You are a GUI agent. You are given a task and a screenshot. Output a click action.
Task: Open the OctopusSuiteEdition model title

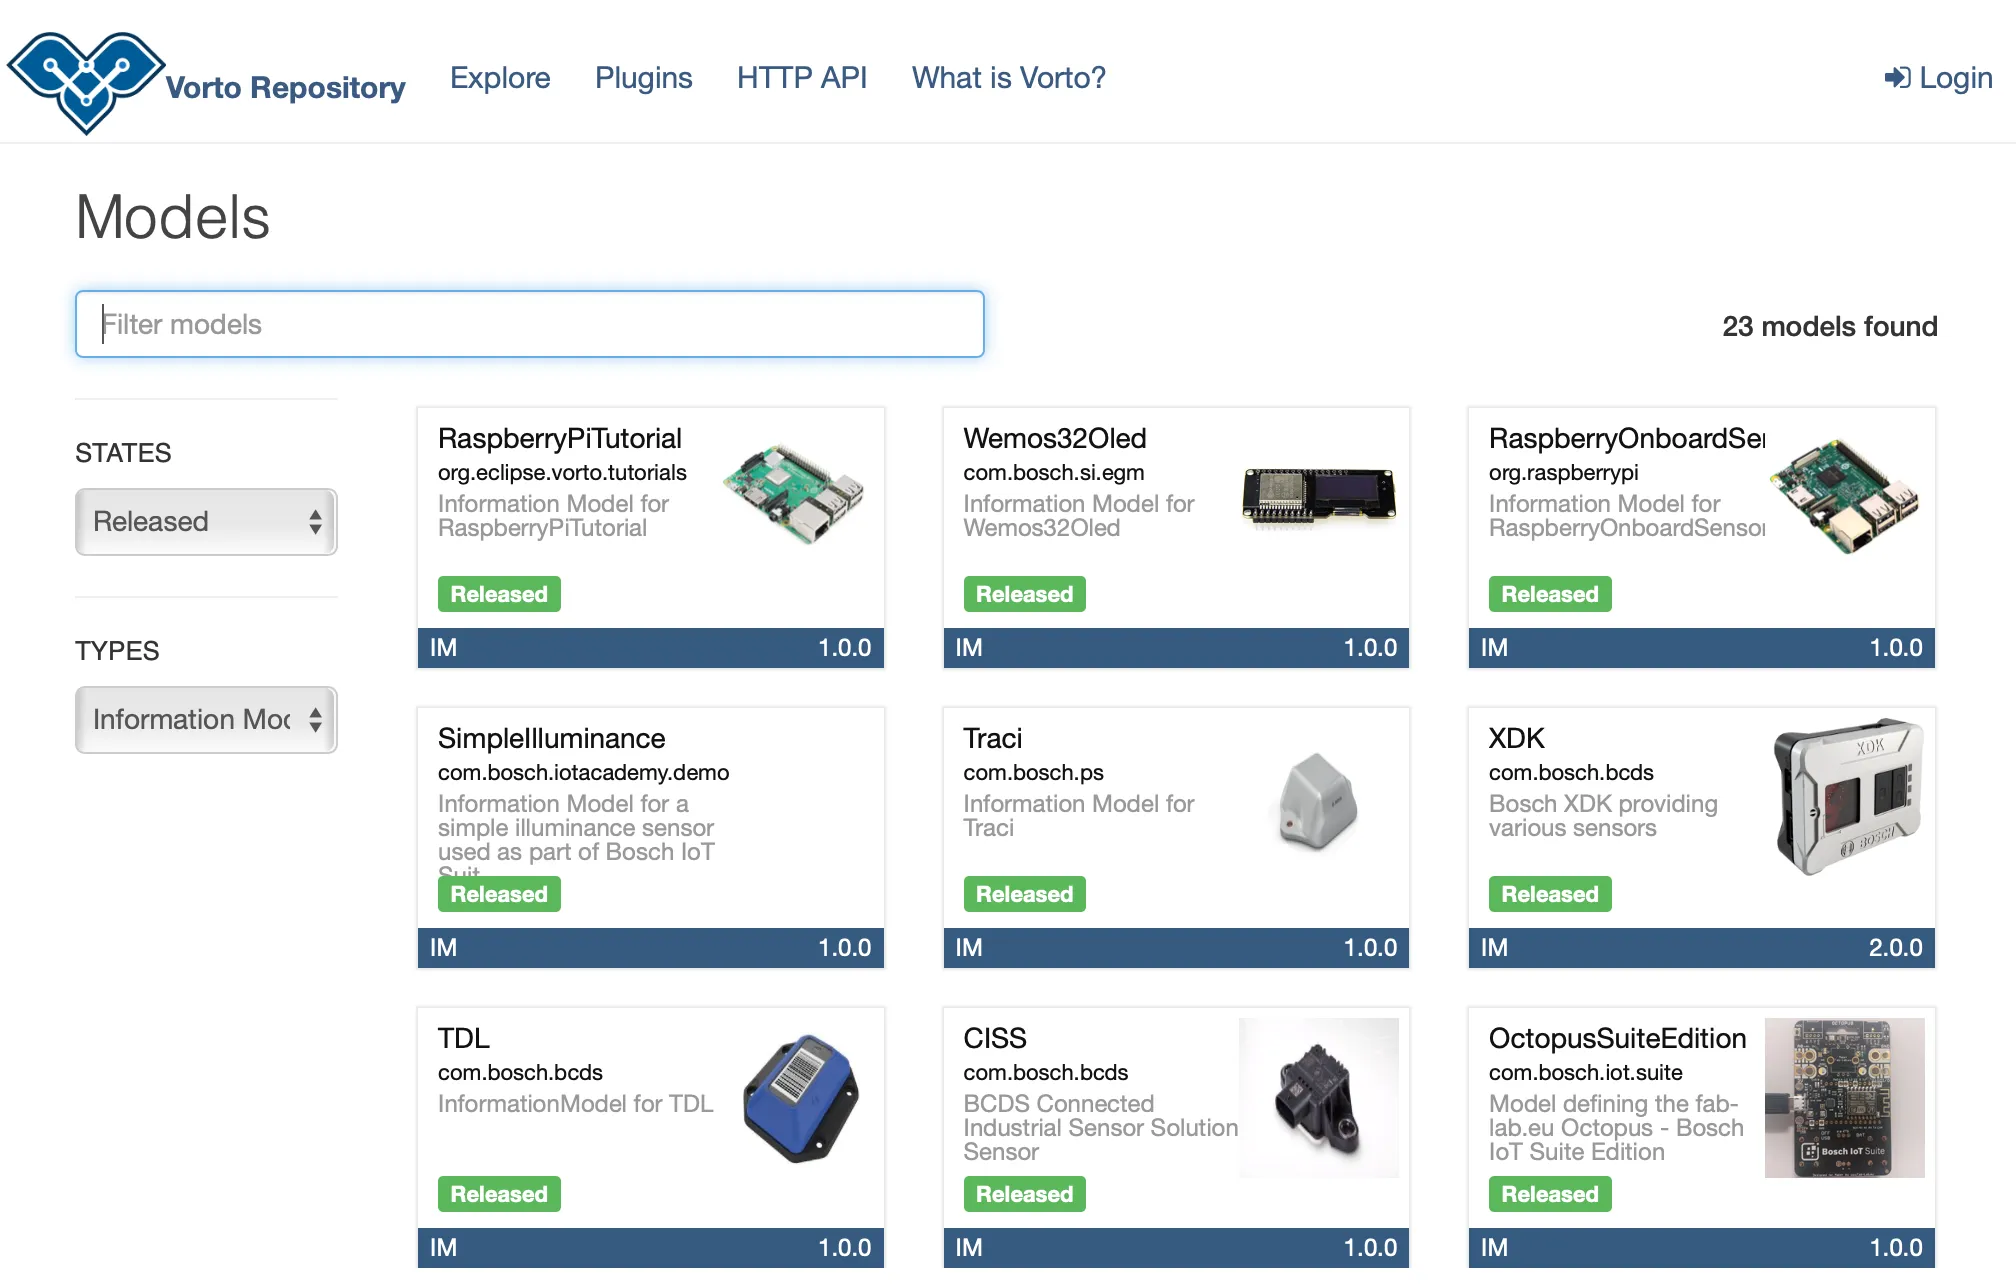pos(1617,1039)
